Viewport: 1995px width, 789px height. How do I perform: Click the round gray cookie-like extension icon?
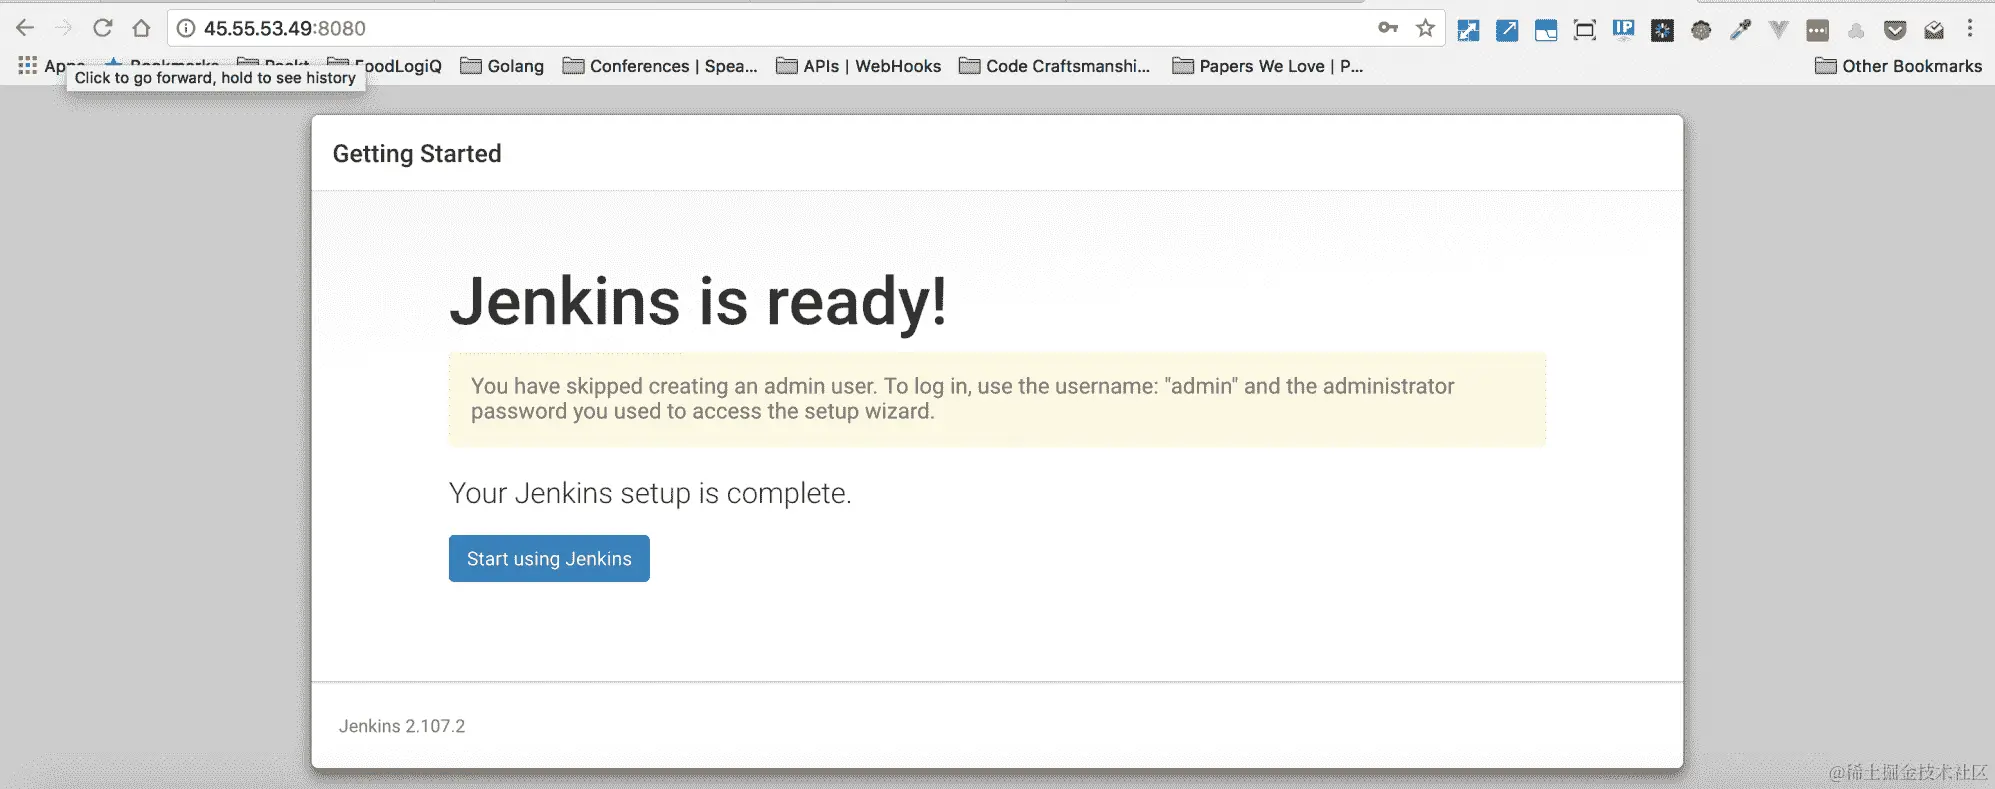click(x=1701, y=30)
